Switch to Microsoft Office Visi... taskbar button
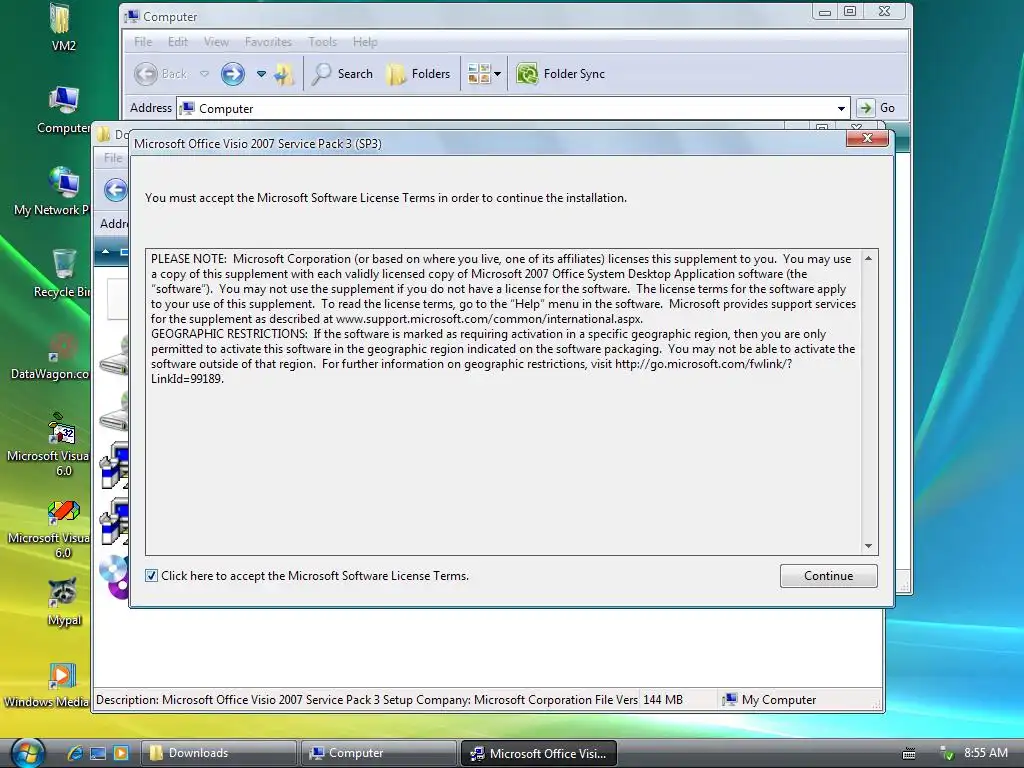 539,753
